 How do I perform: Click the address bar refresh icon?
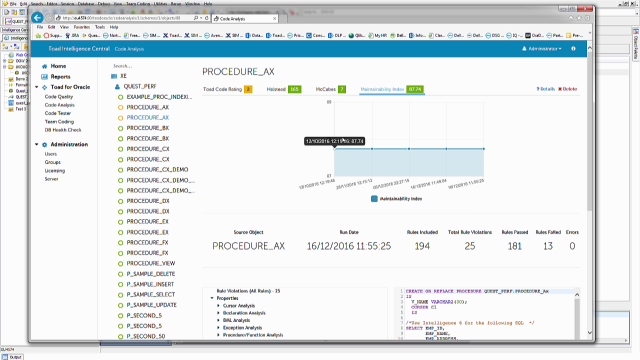[207, 18]
